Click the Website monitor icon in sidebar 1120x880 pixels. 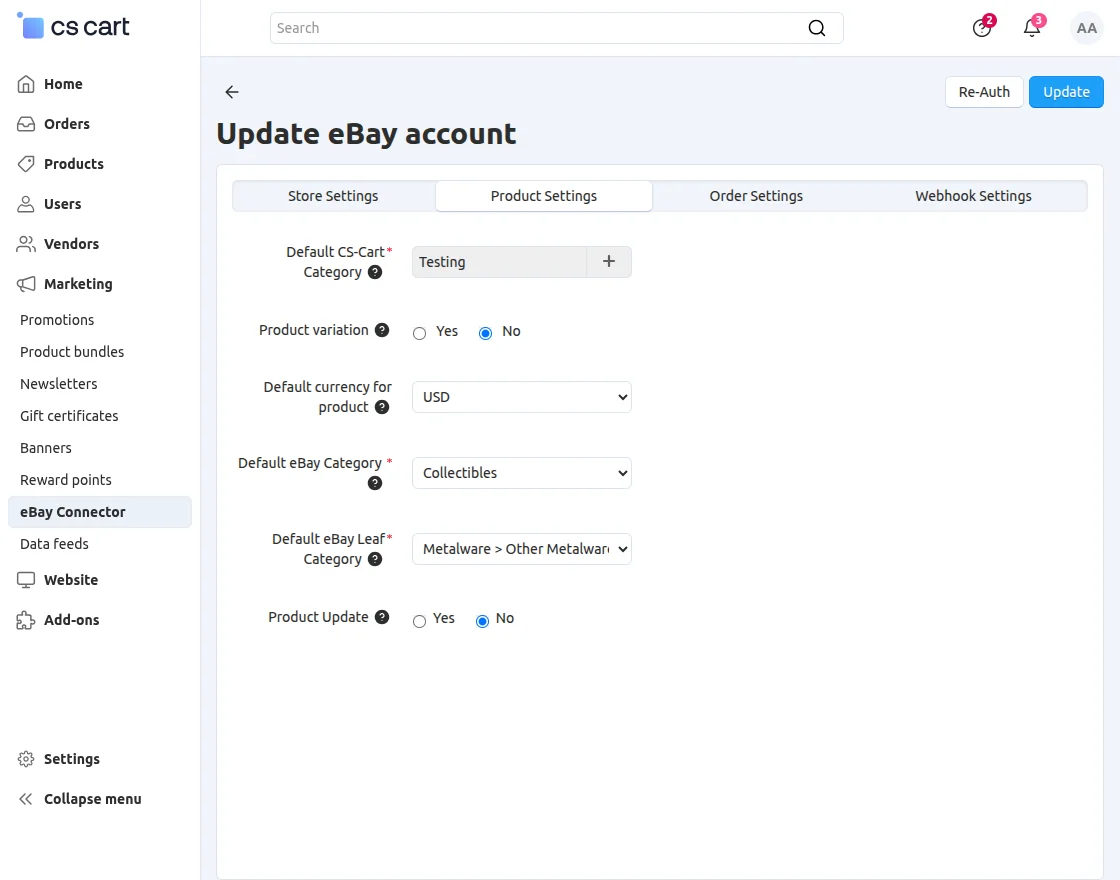[26, 579]
